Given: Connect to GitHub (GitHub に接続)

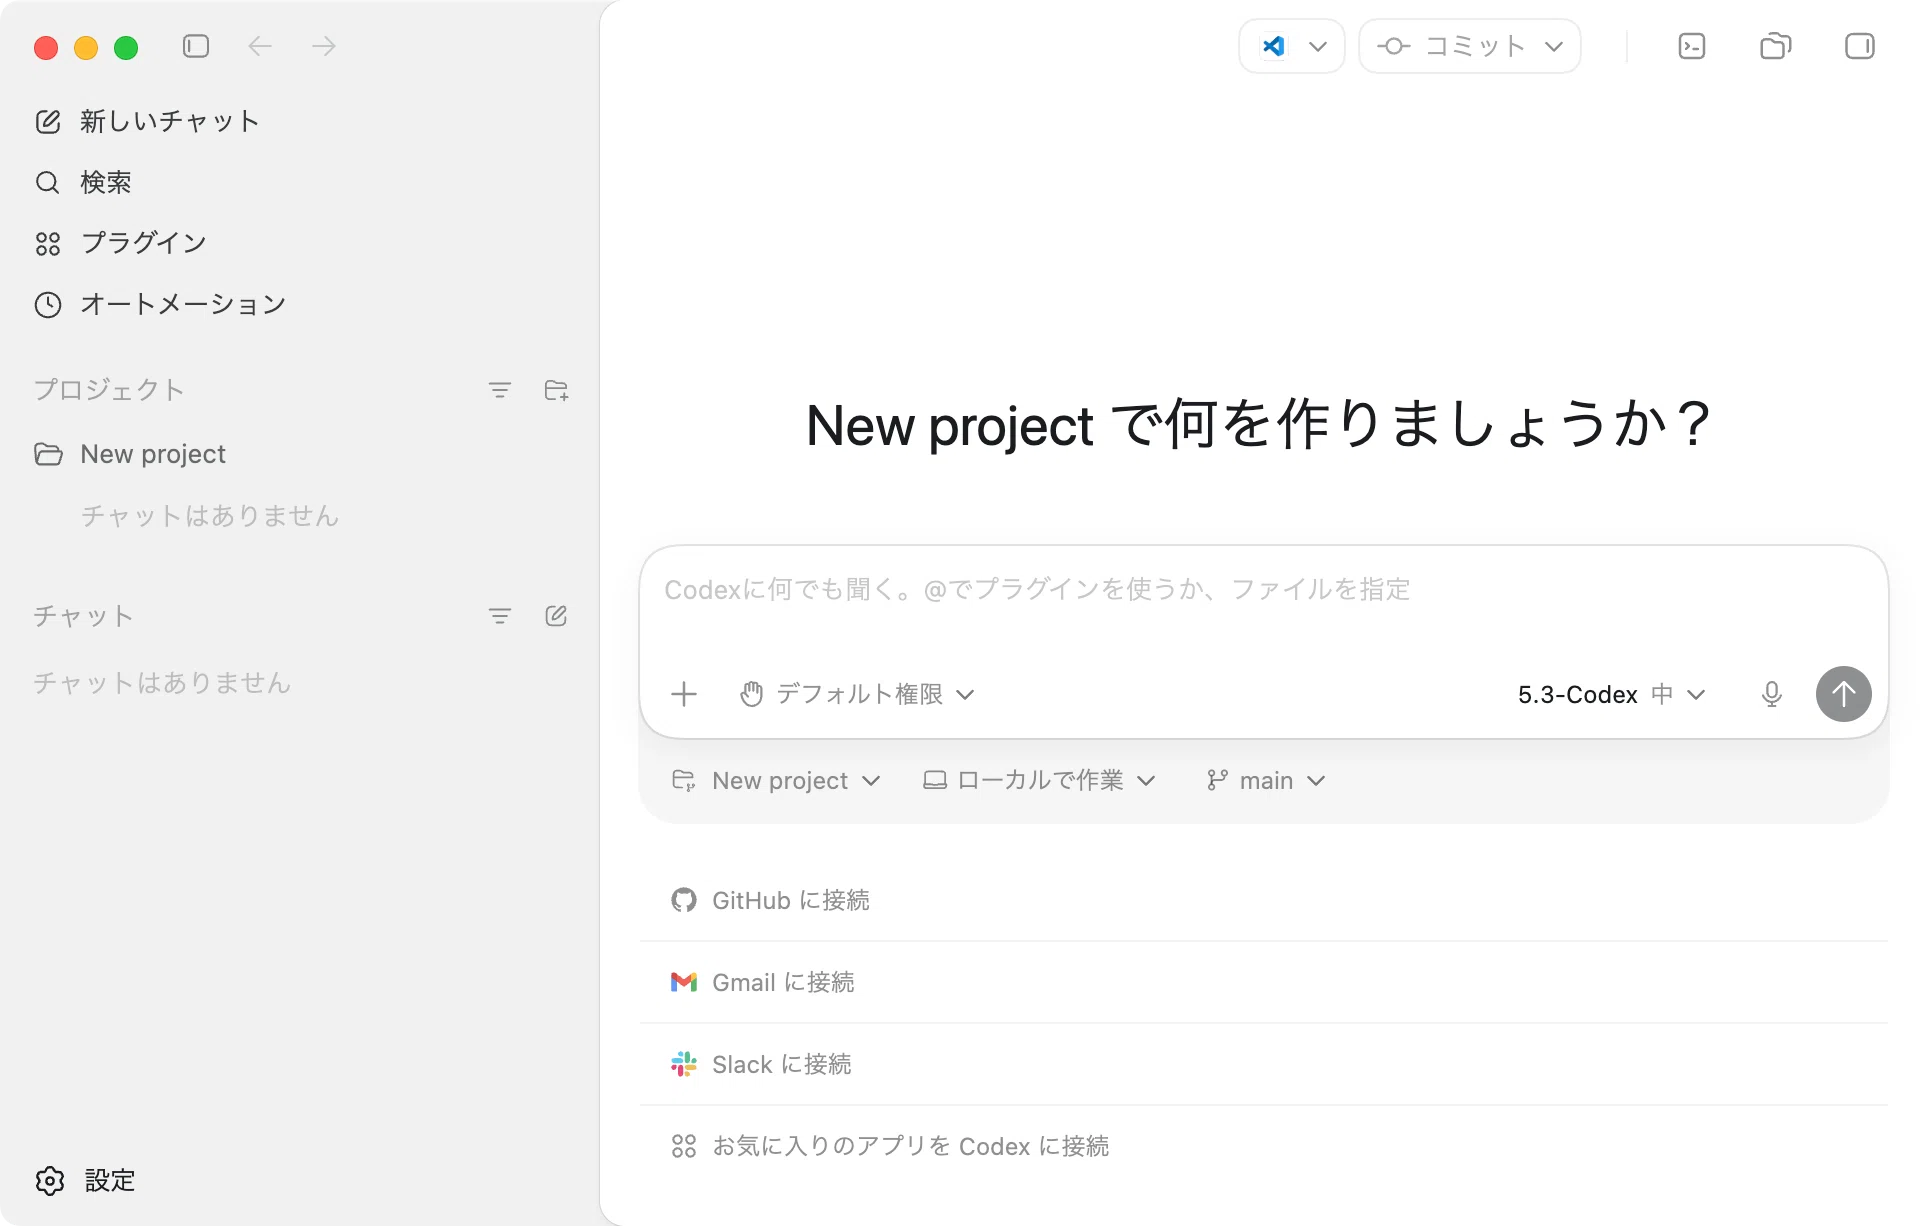Looking at the screenshot, I should point(1263,900).
